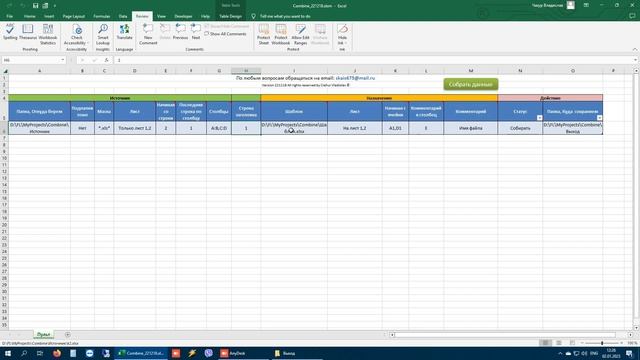
Task: Open the Translate tool
Action: click(x=124, y=32)
